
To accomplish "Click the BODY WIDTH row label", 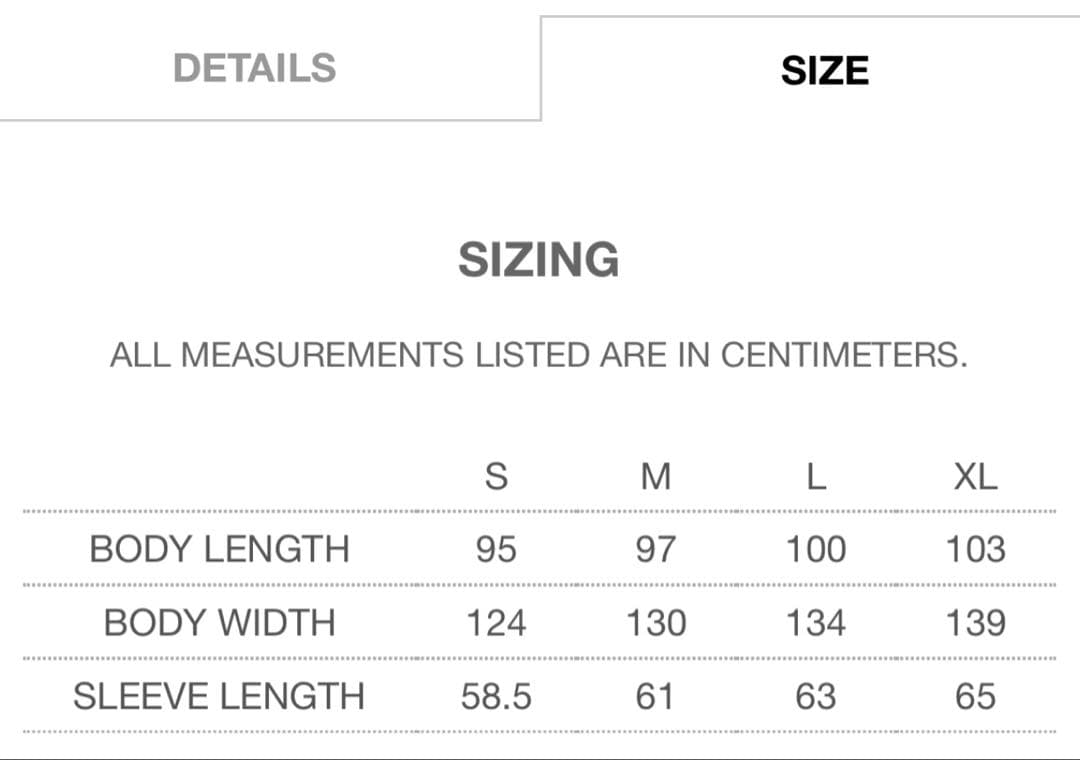I will point(219,623).
